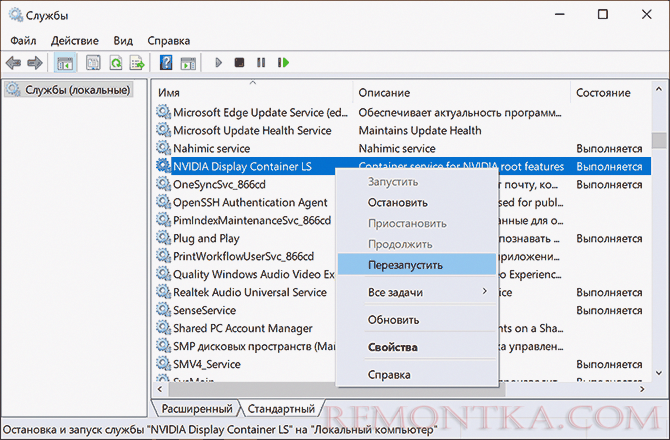Switch to the Расширенный tab
The image size is (670, 440).
pyautogui.click(x=197, y=408)
